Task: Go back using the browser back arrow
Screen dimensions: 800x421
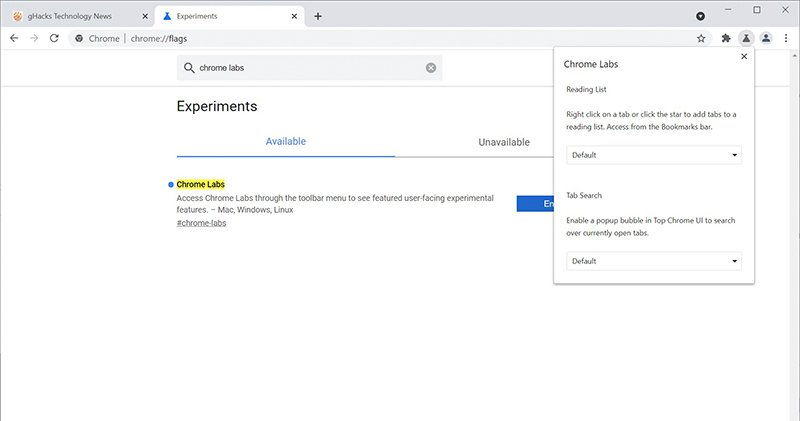Action: 14,38
